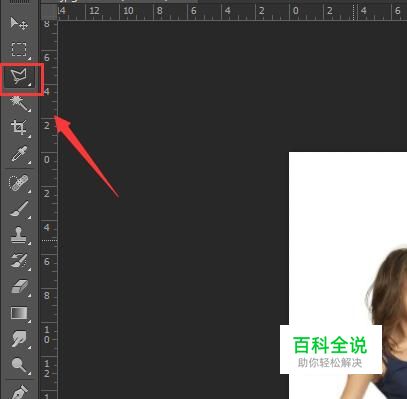Click the image canvas with the girl
407x399 pixels.
point(348,275)
